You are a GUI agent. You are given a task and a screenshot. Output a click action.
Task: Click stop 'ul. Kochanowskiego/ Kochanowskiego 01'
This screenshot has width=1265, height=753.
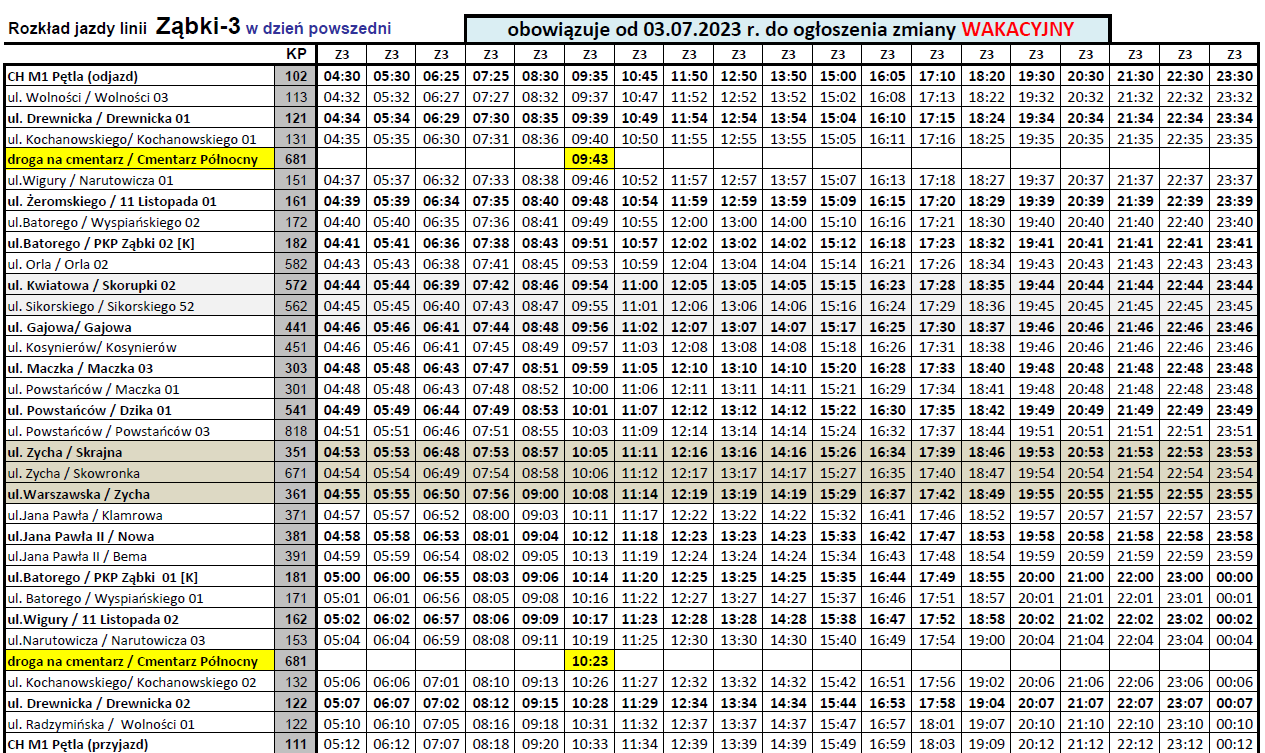(x=132, y=139)
